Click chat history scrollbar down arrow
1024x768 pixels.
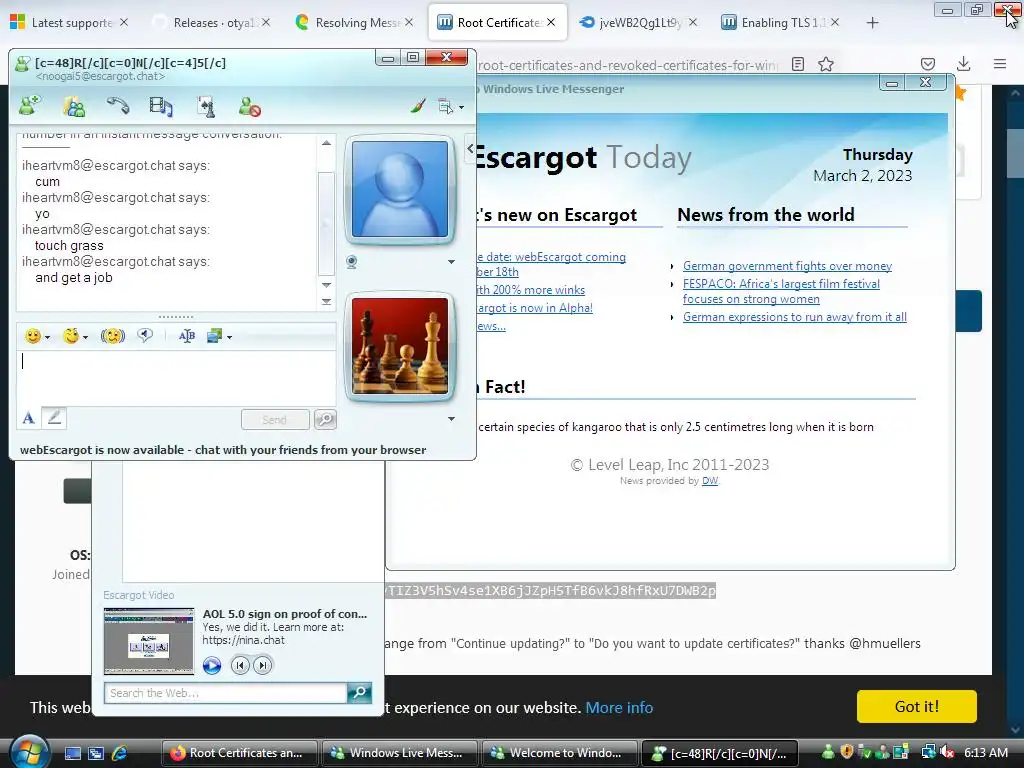pos(326,285)
